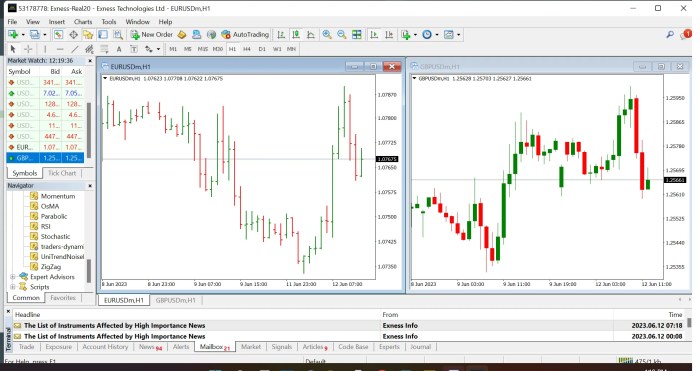Open the Insert menu
Screen dimensions: 700x371
[57, 21]
